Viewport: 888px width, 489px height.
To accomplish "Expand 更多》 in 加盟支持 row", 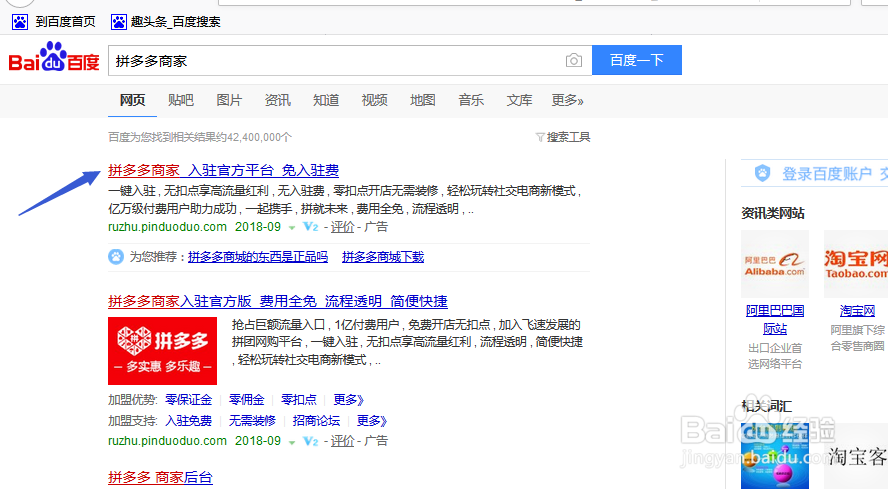I will pyautogui.click(x=372, y=420).
